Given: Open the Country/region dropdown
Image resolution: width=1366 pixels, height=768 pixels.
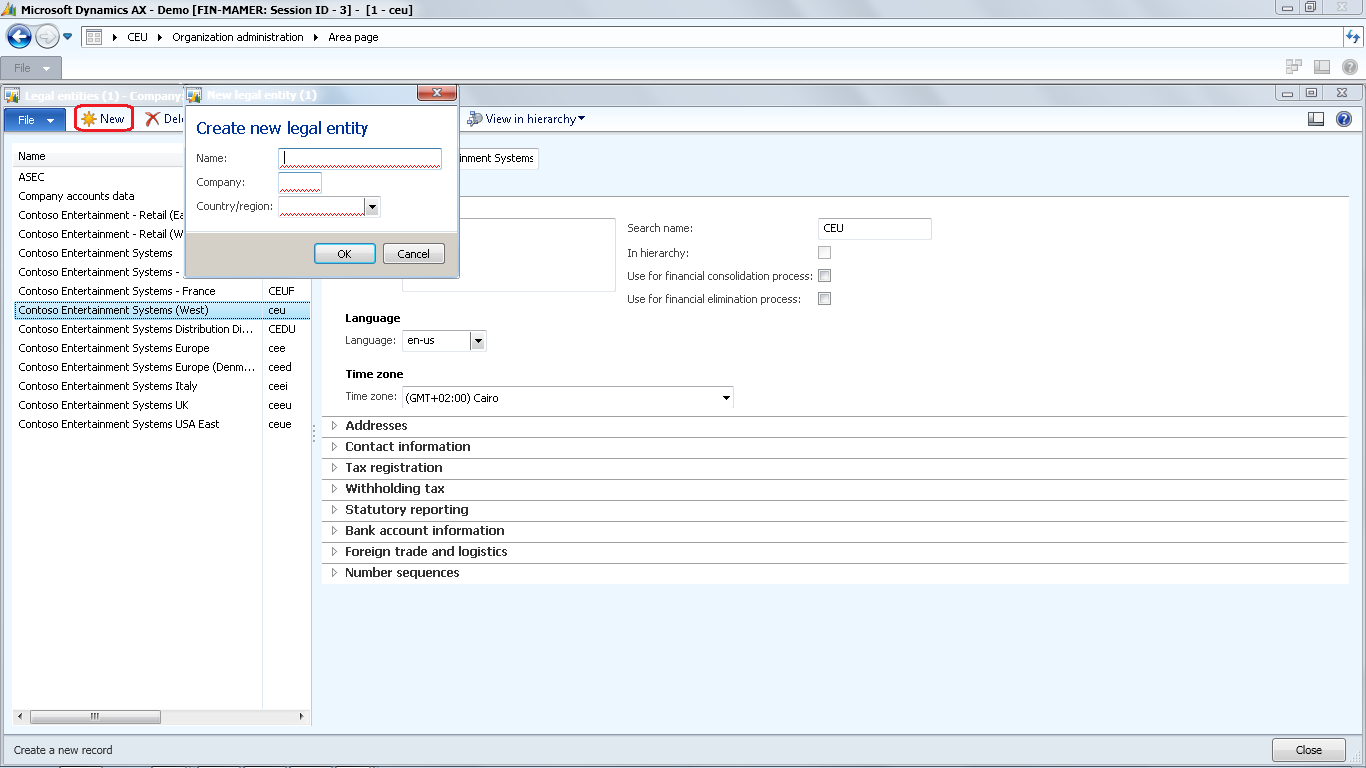Looking at the screenshot, I should pyautogui.click(x=372, y=207).
